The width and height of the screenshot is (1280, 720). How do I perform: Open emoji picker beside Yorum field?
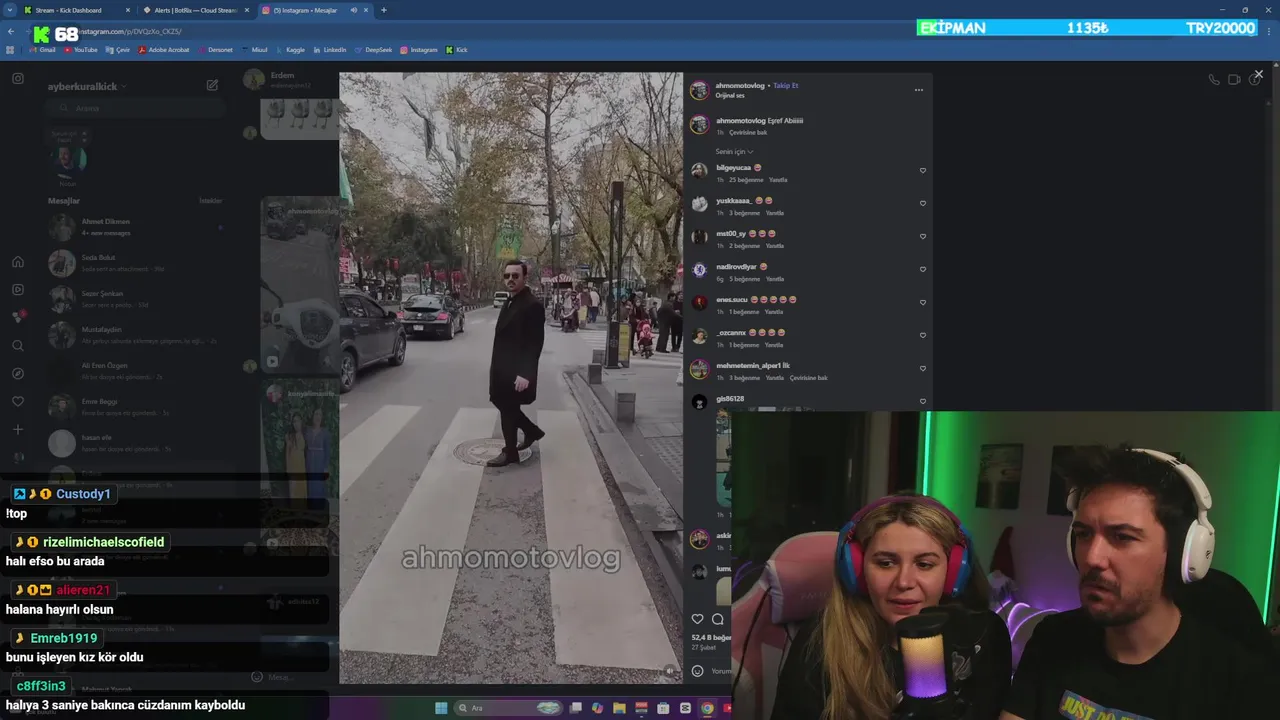click(x=698, y=672)
